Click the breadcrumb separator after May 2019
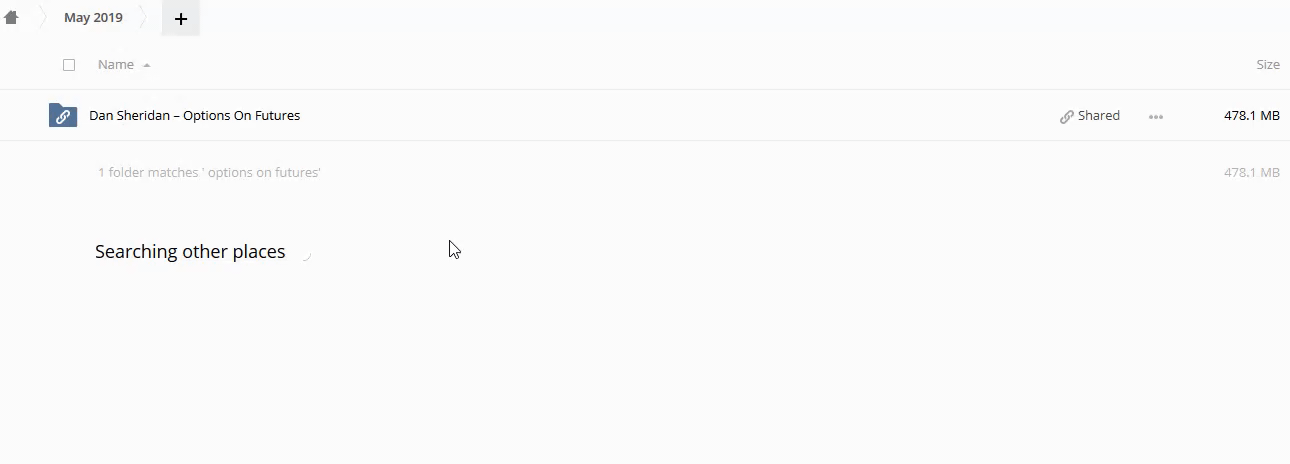This screenshot has width=1290, height=464. pos(144,17)
